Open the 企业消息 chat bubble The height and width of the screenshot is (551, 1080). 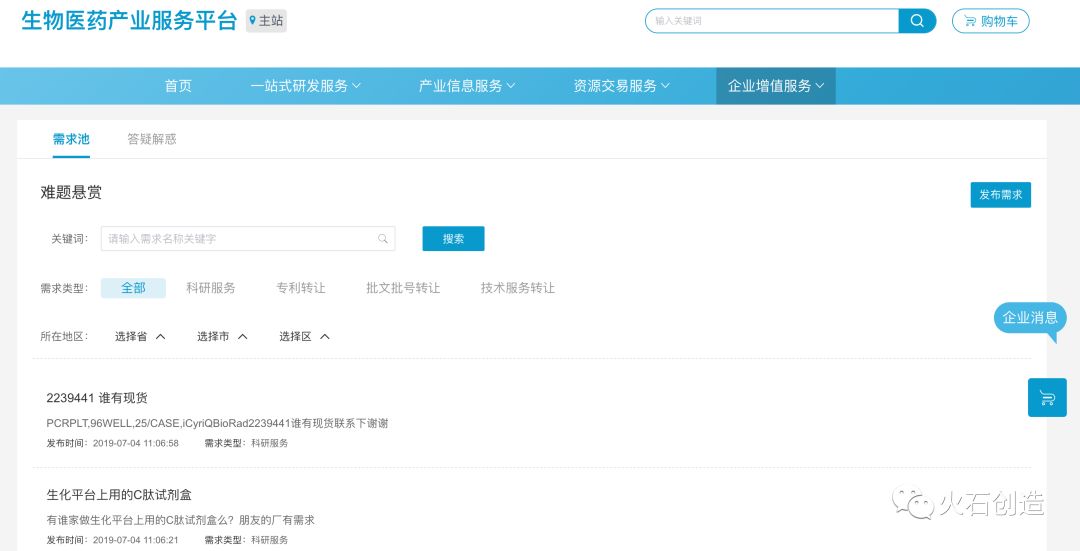coord(1030,318)
